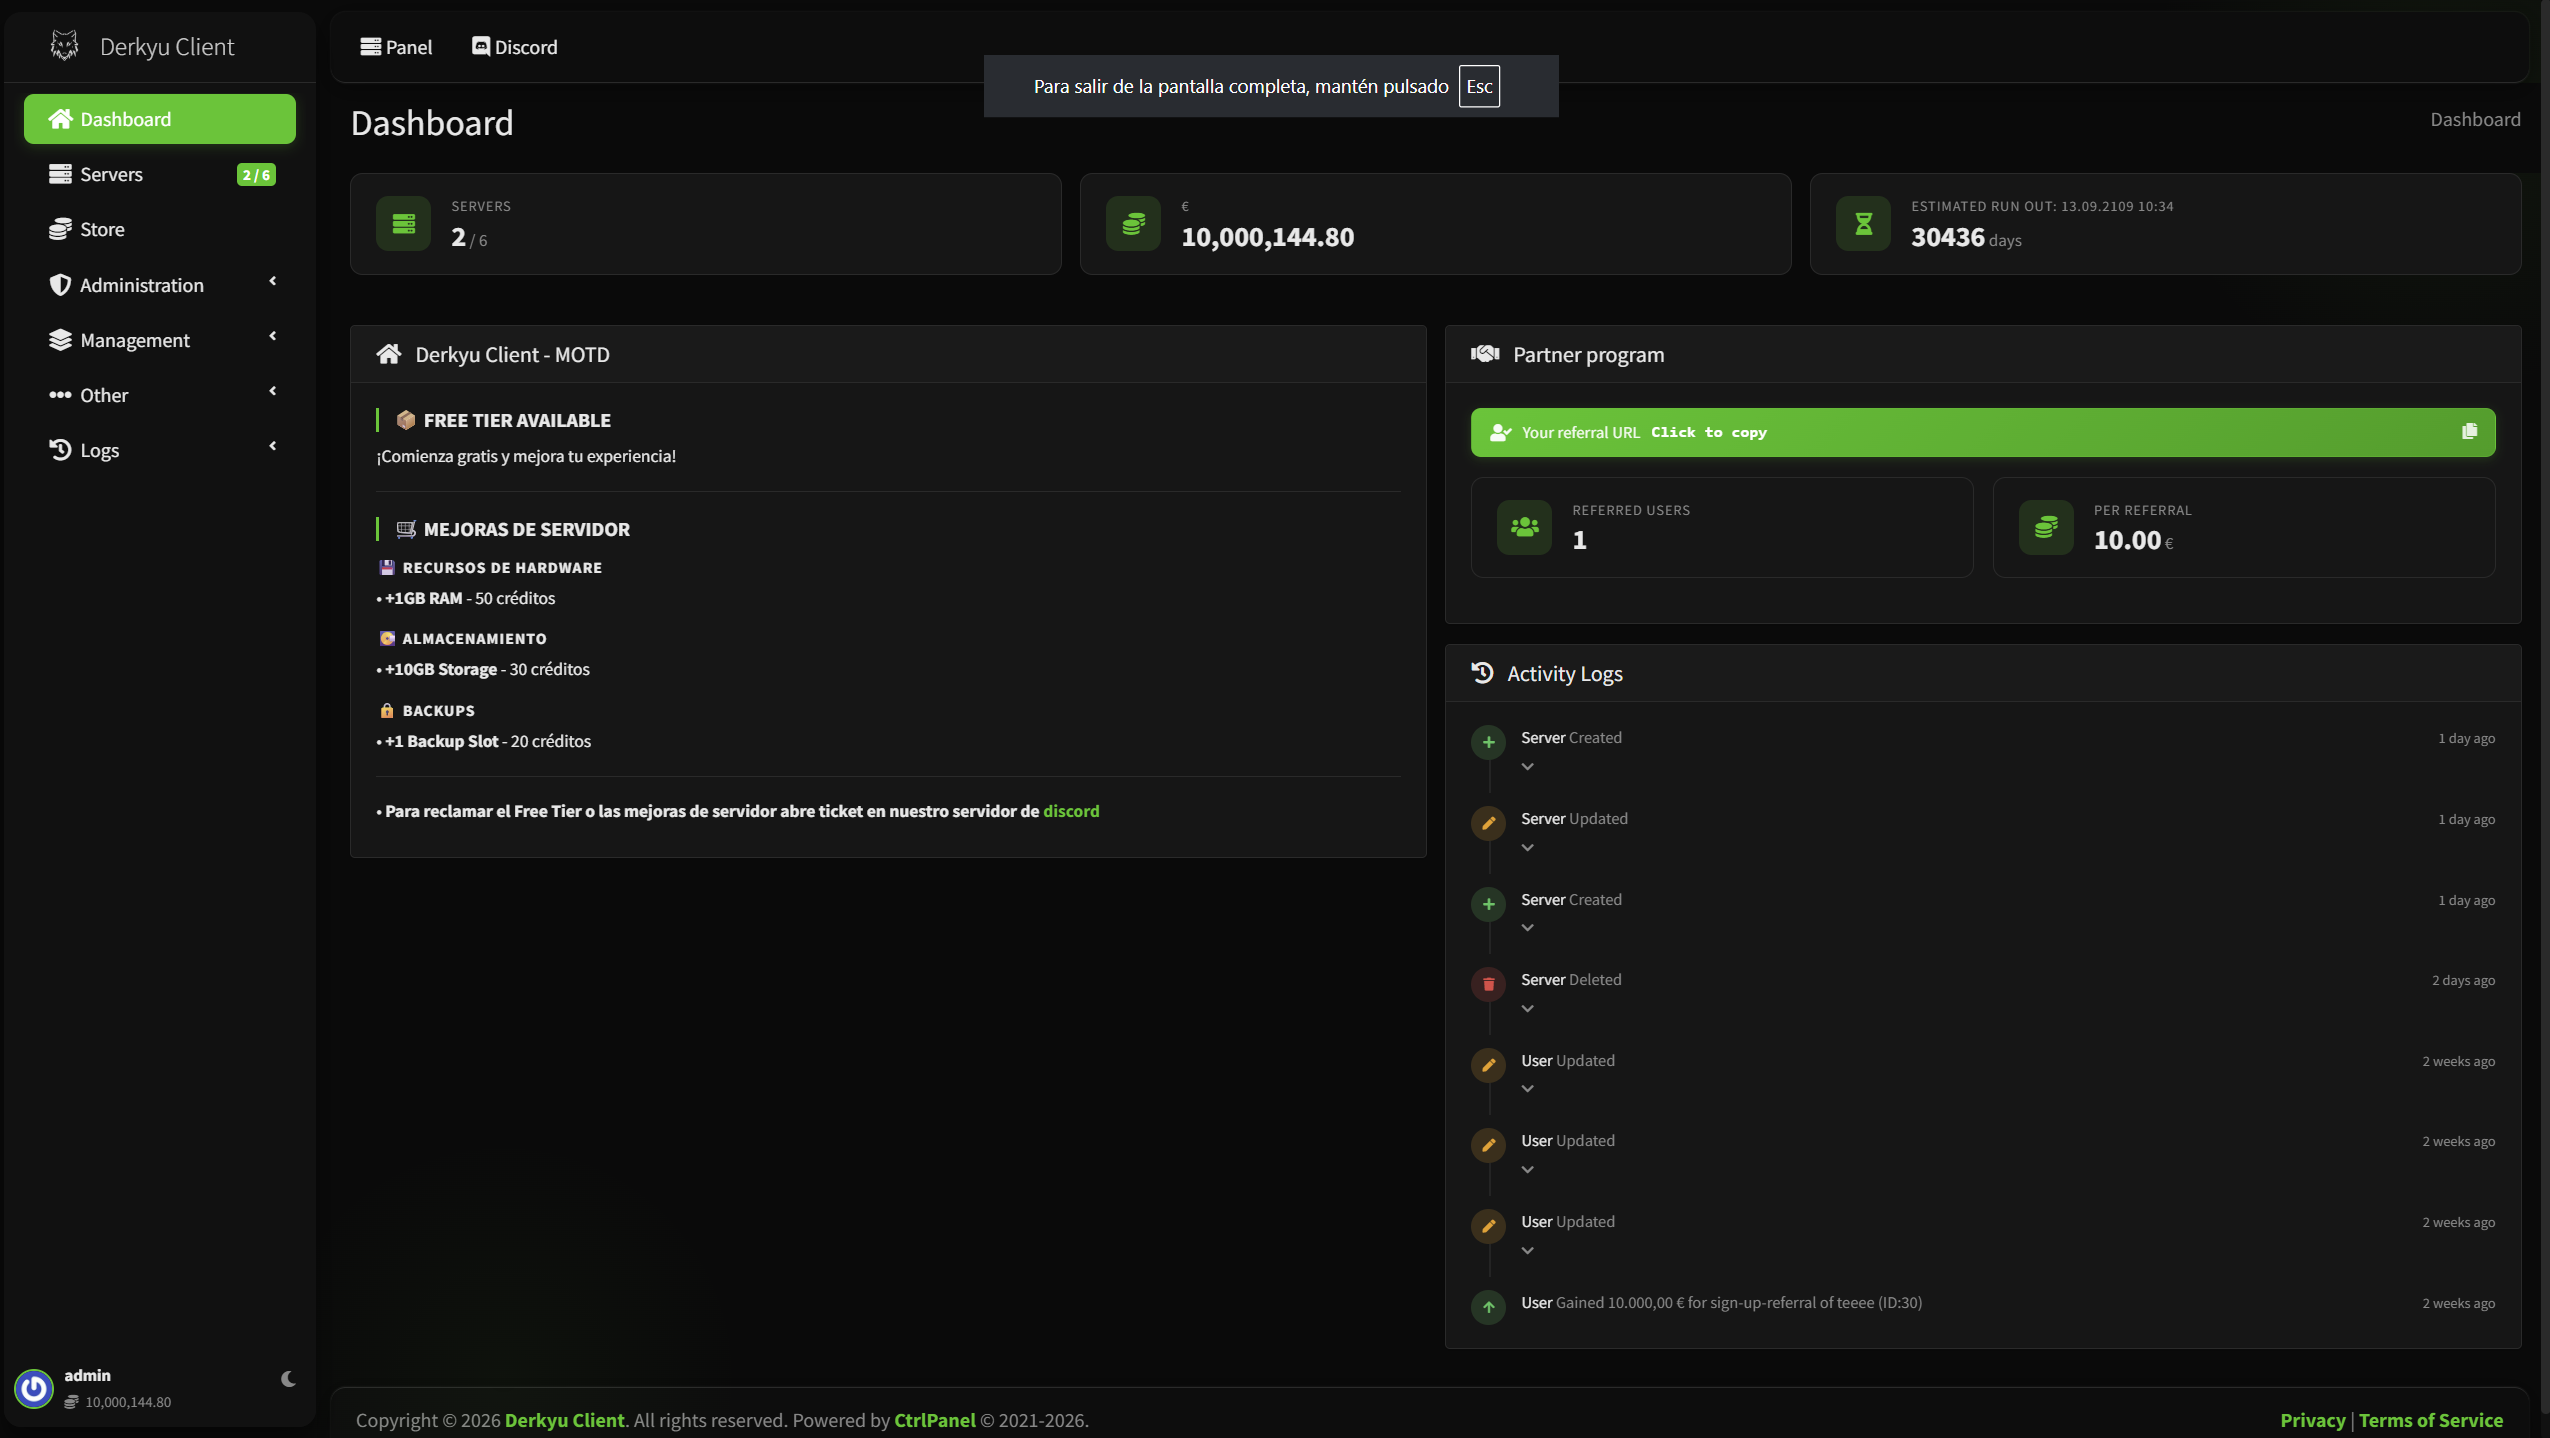Click the green arrow icon on Gained referral entry
The width and height of the screenshot is (2550, 1438).
[x=1488, y=1307]
